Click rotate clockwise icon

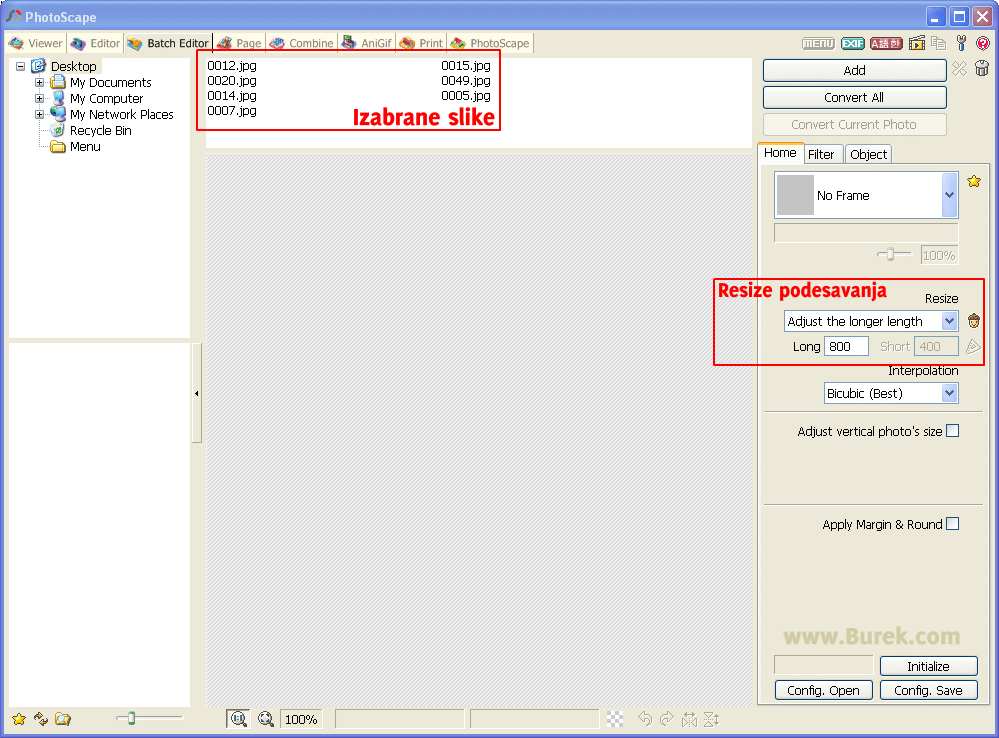coord(666,719)
